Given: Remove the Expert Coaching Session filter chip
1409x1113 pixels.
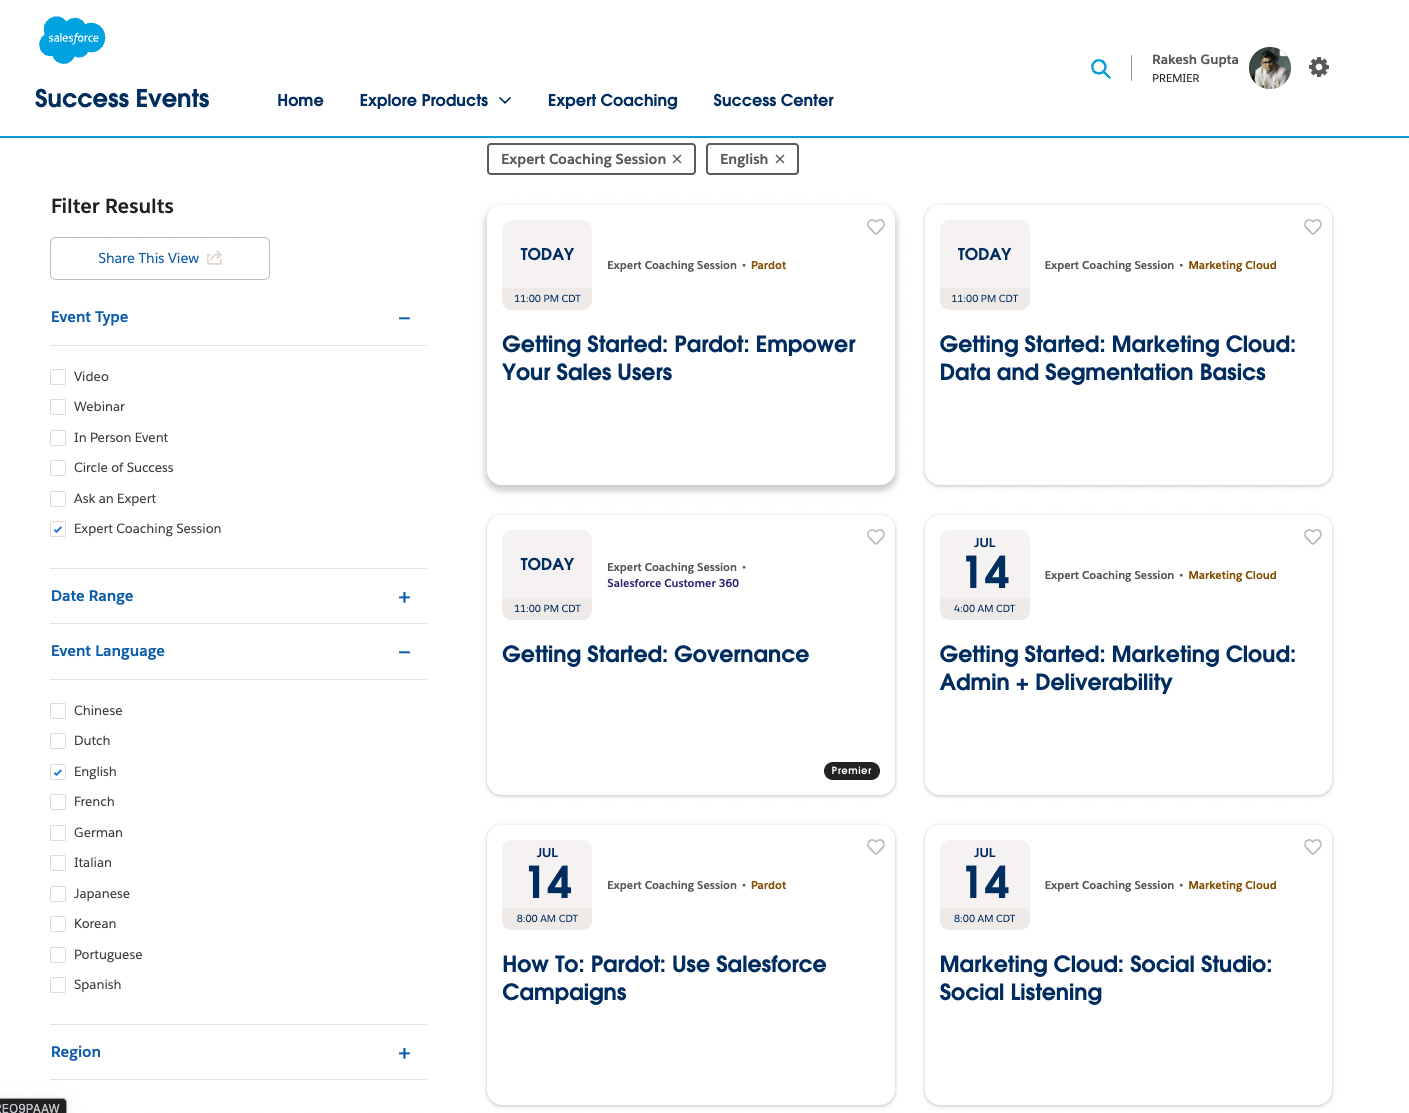Looking at the screenshot, I should tap(677, 159).
